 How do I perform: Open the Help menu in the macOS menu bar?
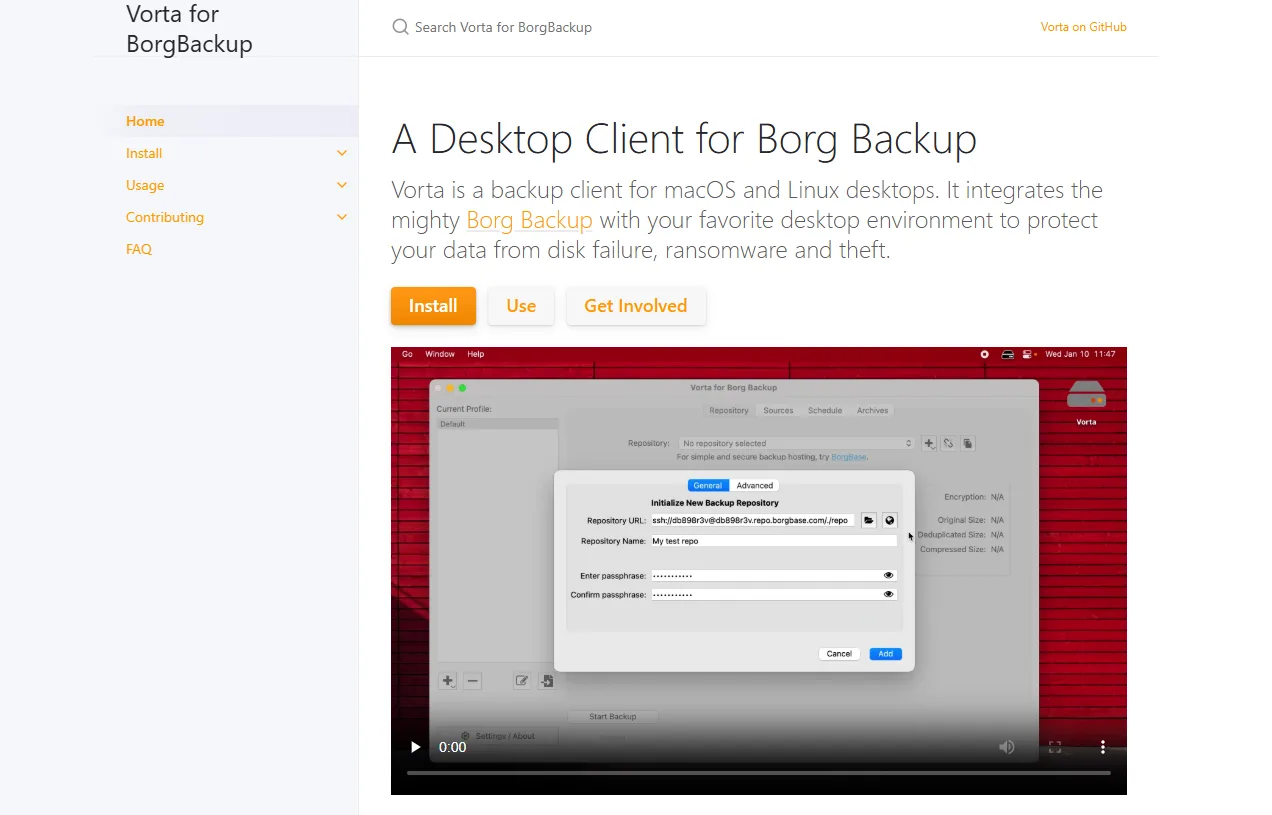click(476, 354)
